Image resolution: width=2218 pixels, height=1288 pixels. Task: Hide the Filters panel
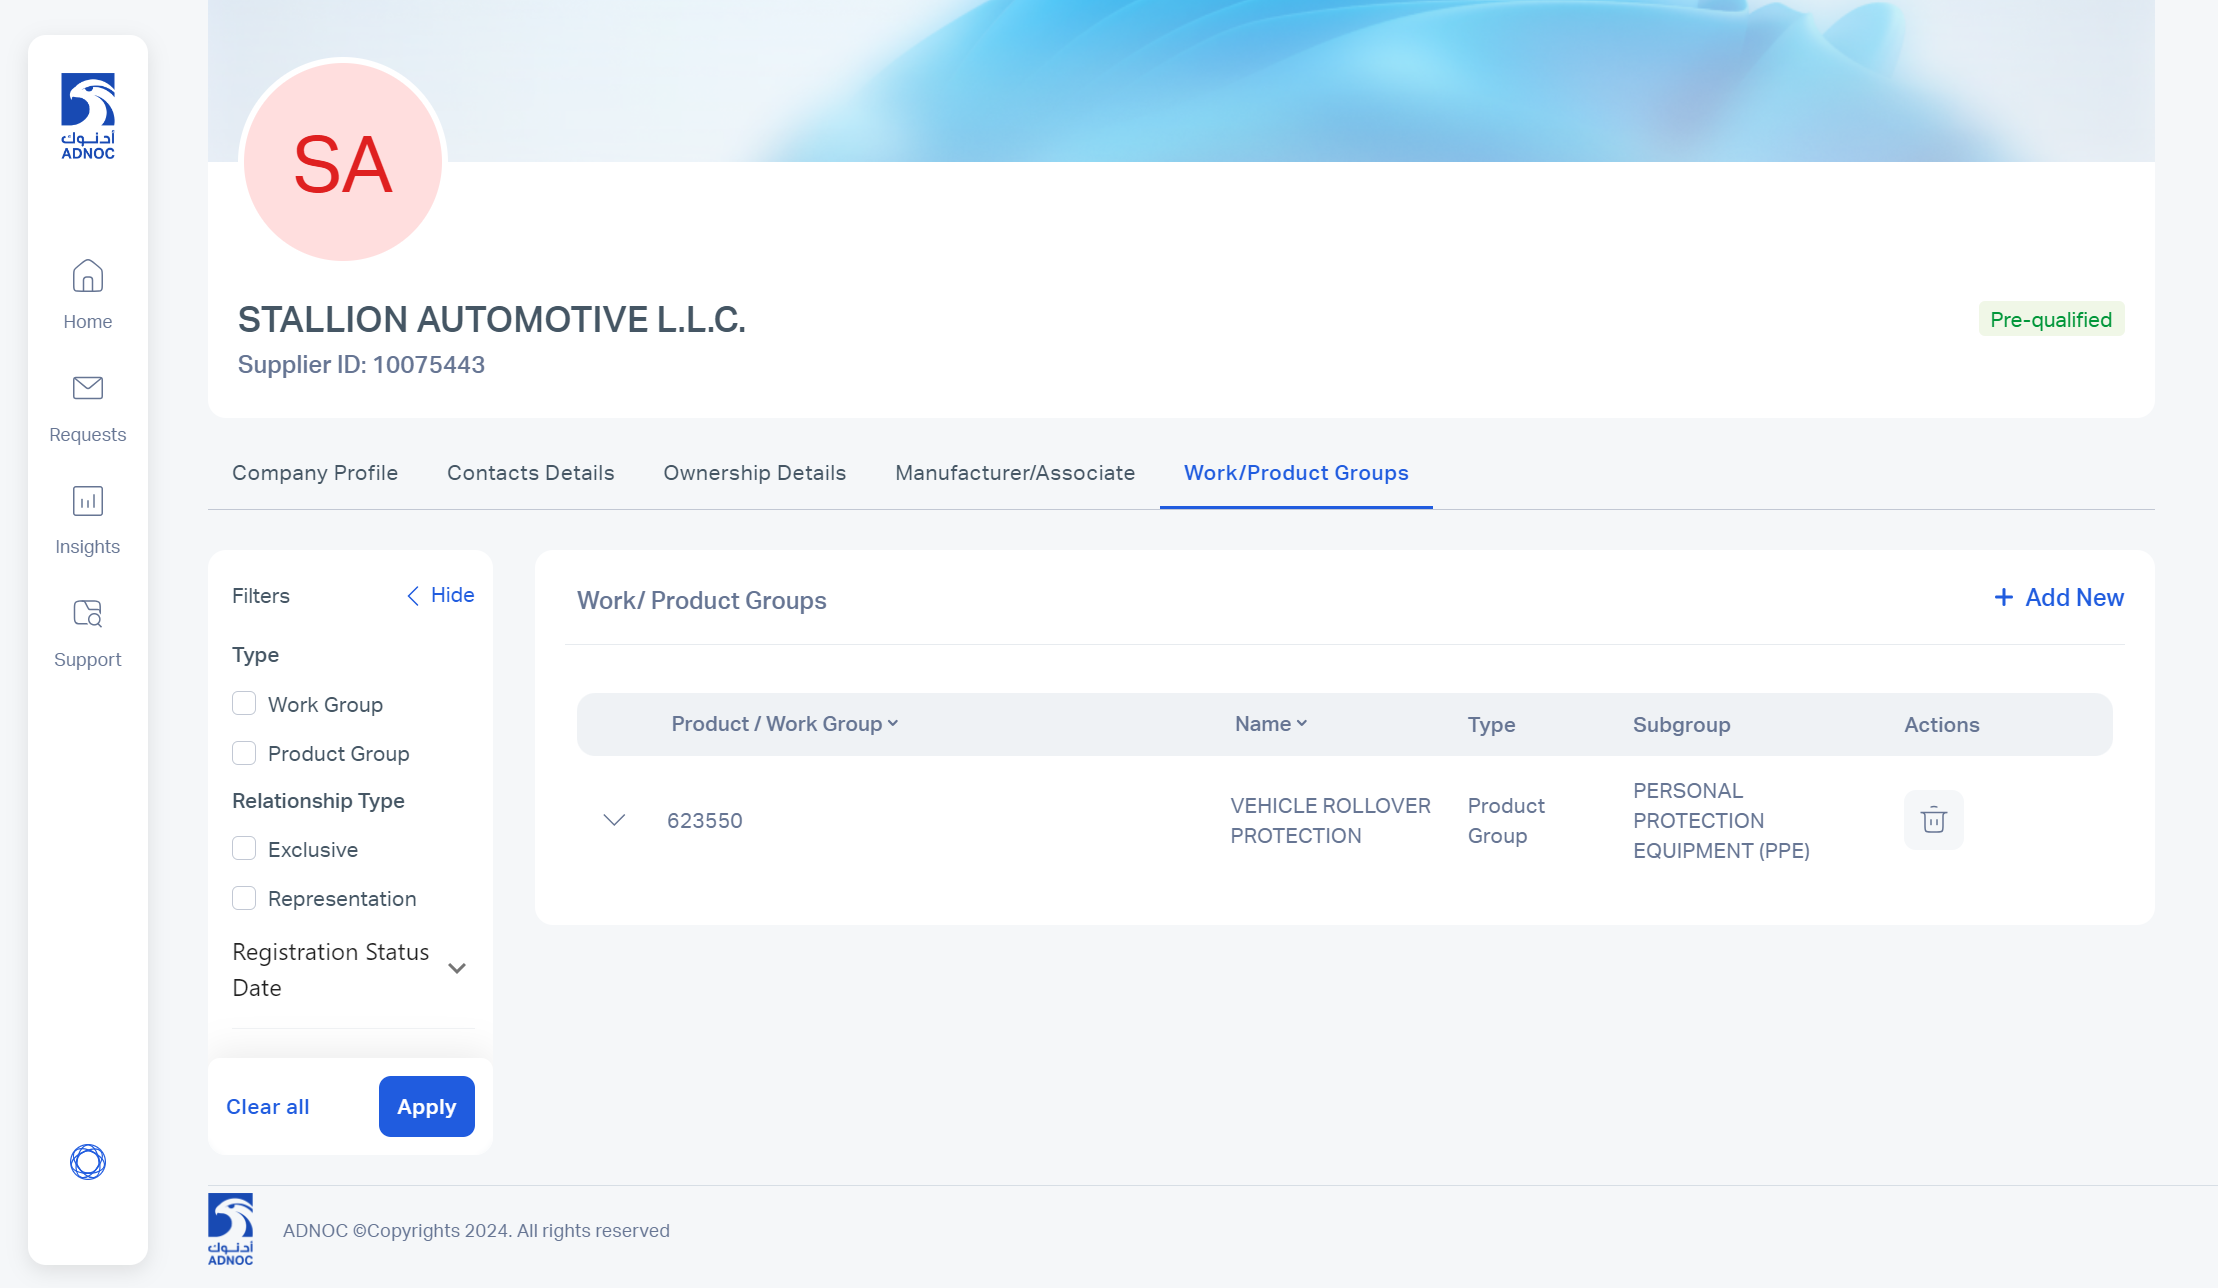click(x=440, y=595)
